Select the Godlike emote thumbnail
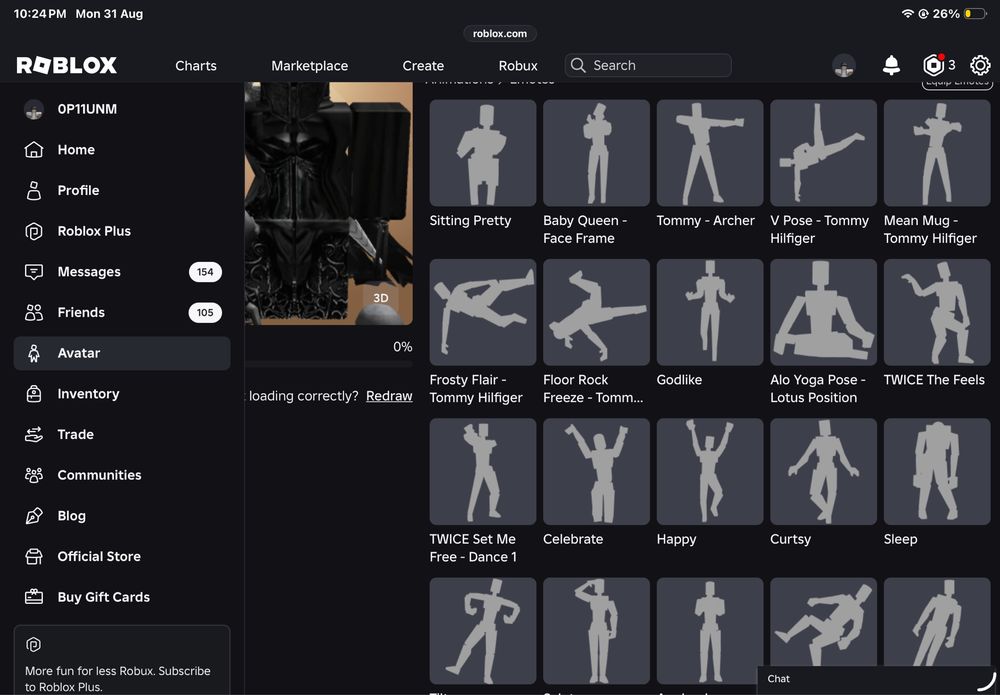The height and width of the screenshot is (695, 1000). point(710,312)
